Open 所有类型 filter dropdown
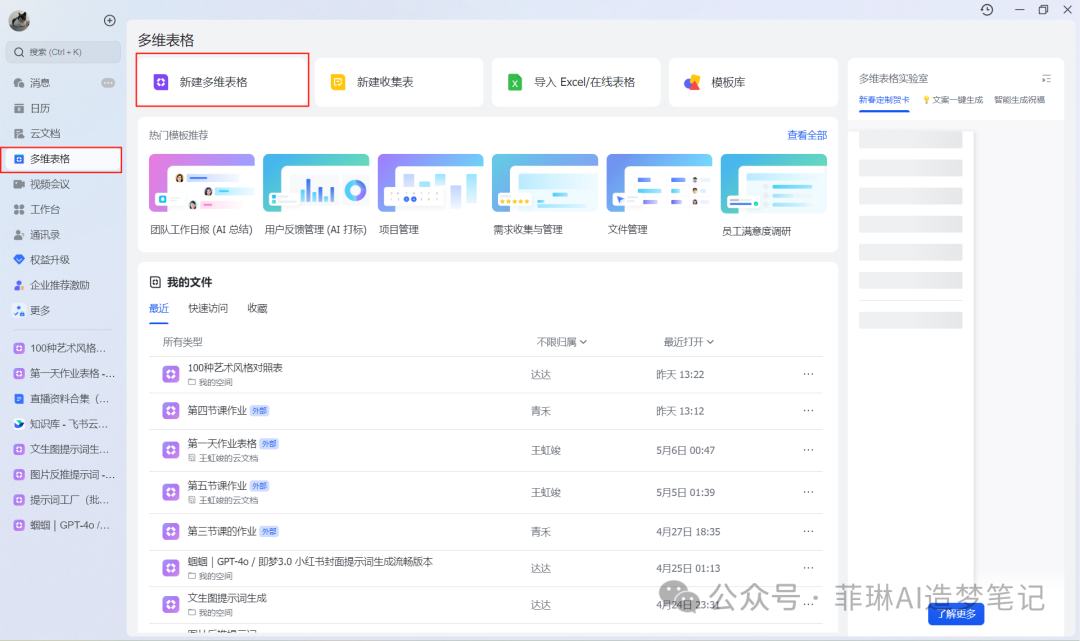The width and height of the screenshot is (1080, 641). pyautogui.click(x=183, y=342)
